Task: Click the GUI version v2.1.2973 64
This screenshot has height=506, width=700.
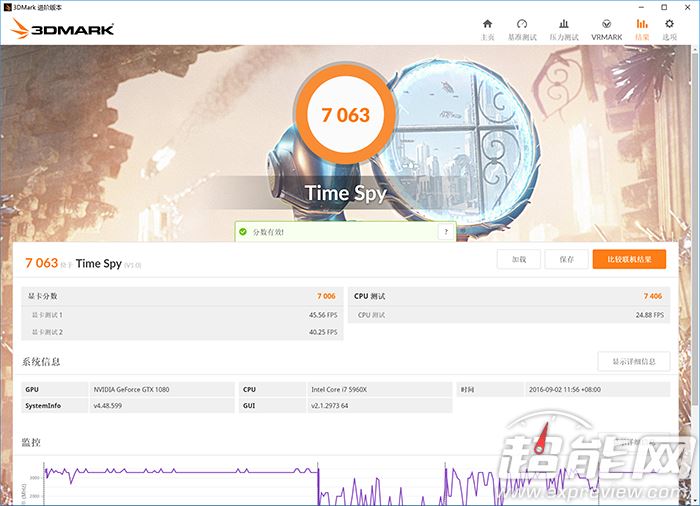Action: [x=329, y=406]
